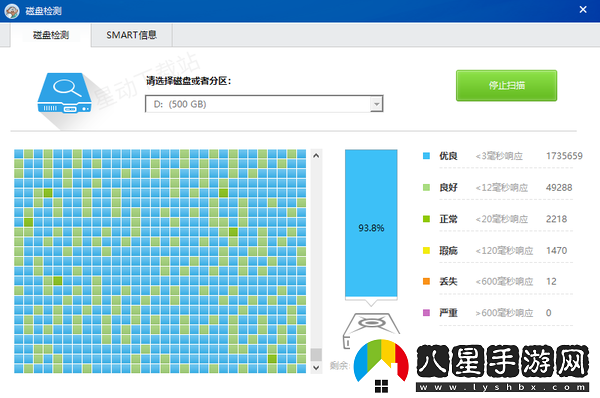Click the <3毫秒响应 description

(x=499, y=156)
